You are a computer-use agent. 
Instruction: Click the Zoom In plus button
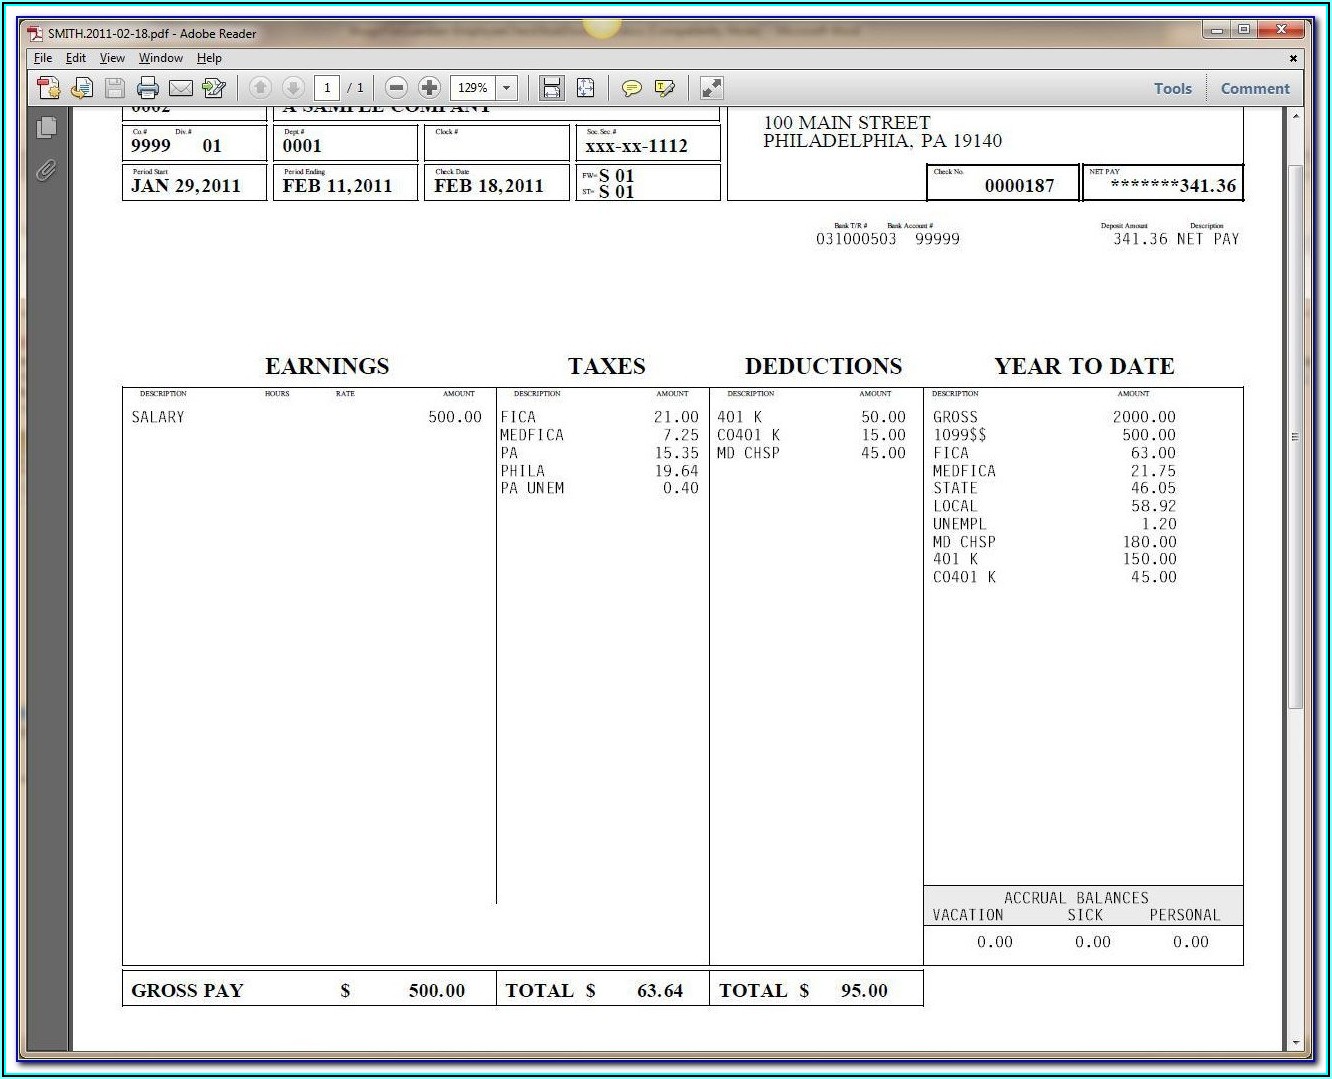point(429,88)
